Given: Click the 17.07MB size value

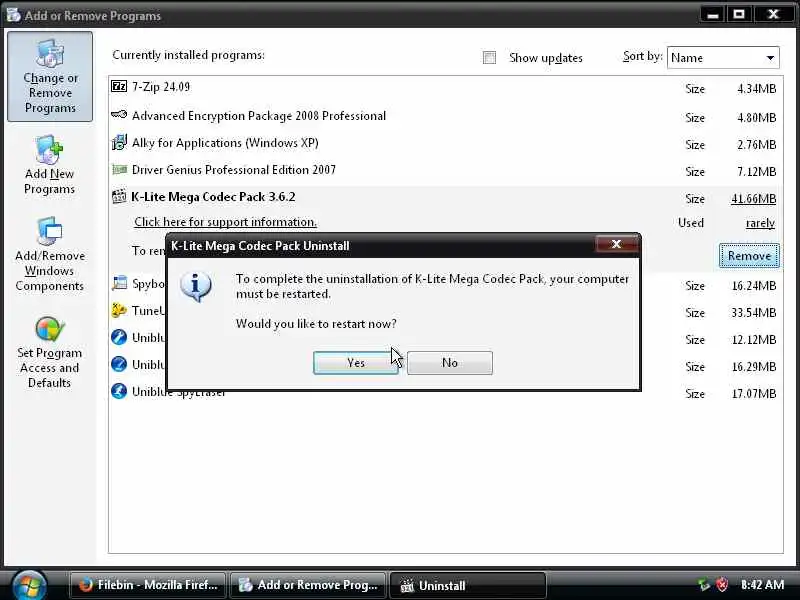Looking at the screenshot, I should (754, 393).
